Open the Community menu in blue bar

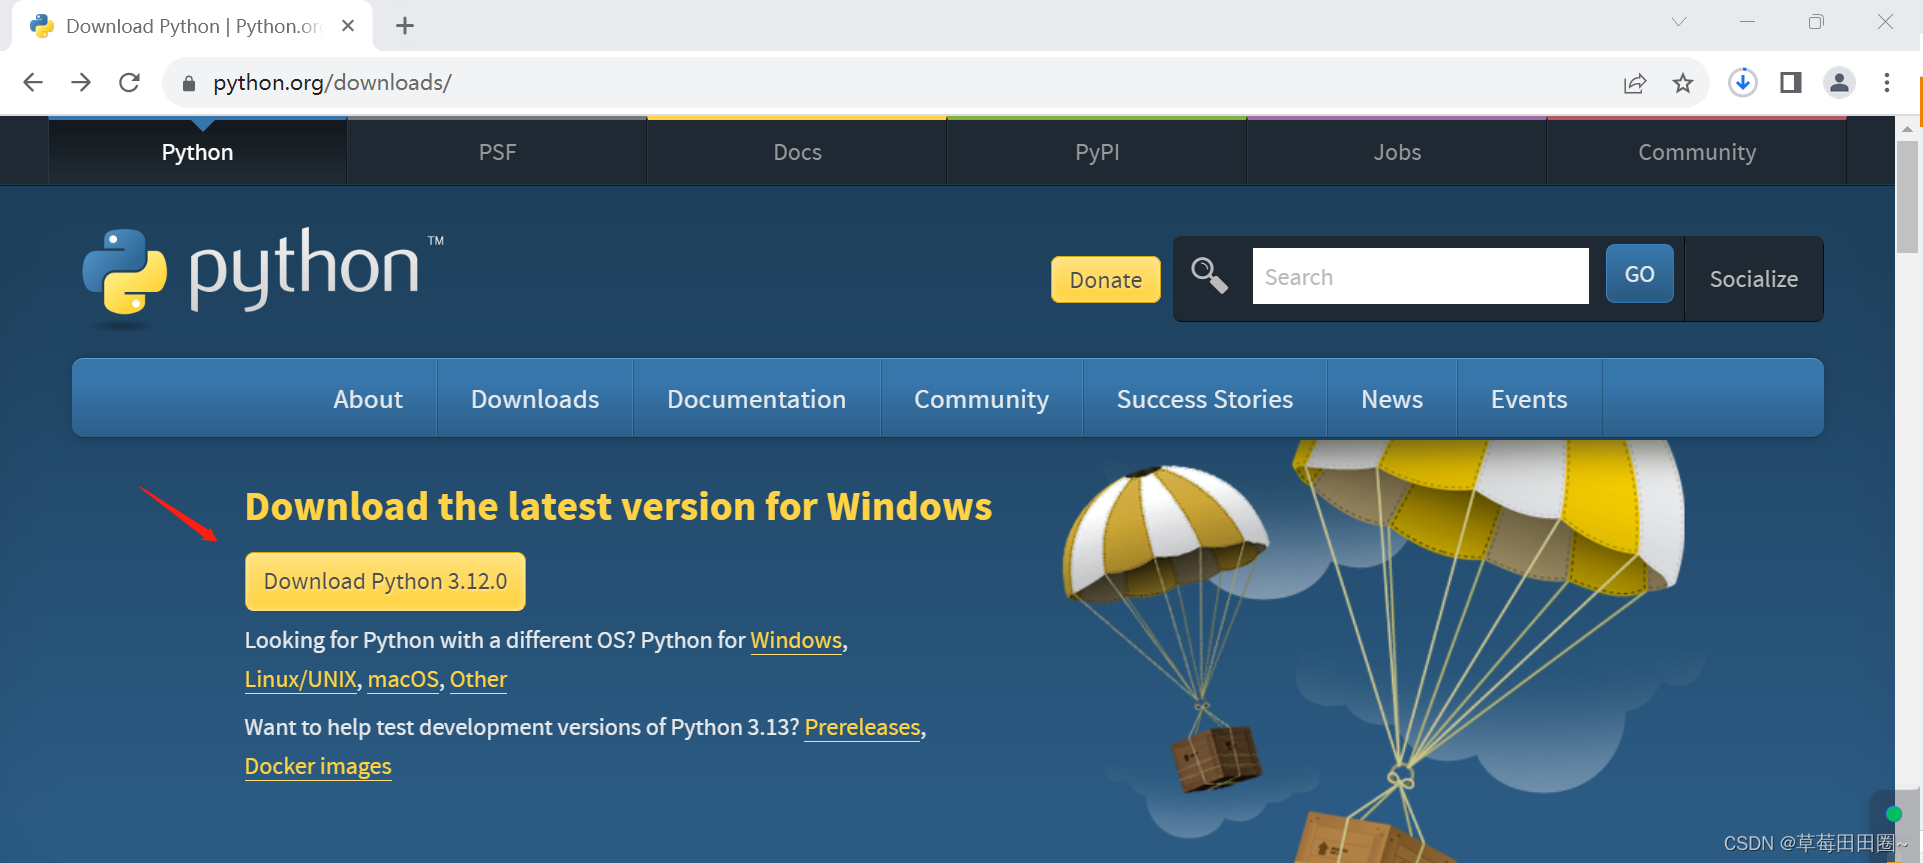pos(982,399)
